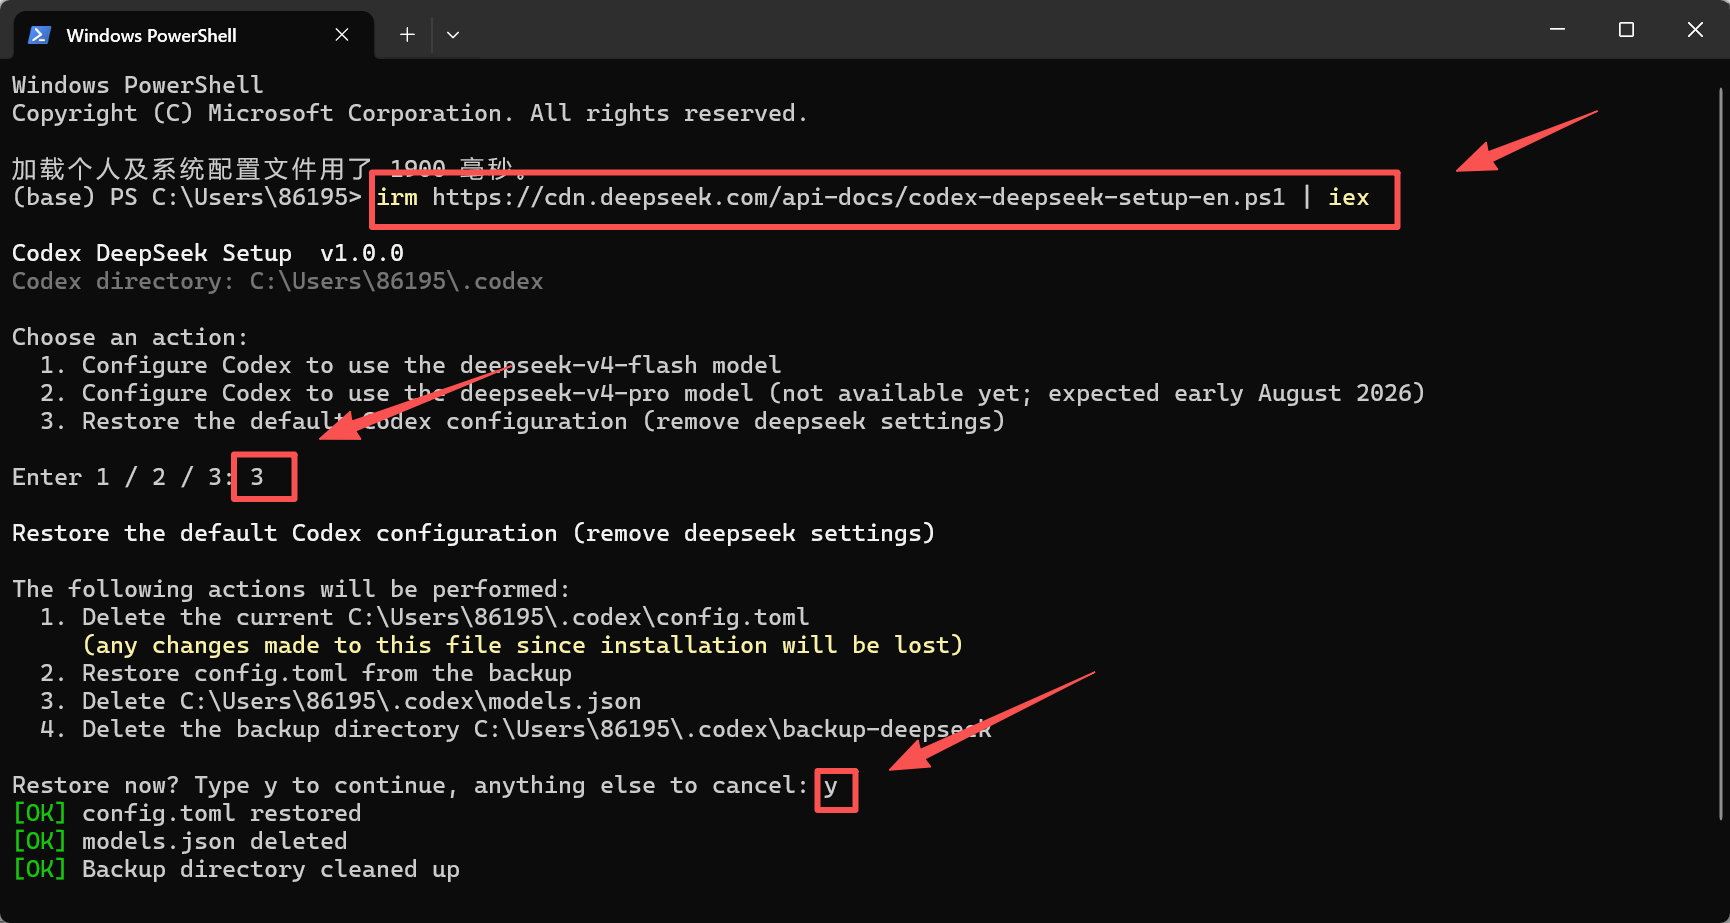The image size is (1730, 923).
Task: Click the Microsoft copyright line
Action: pyautogui.click(x=410, y=113)
